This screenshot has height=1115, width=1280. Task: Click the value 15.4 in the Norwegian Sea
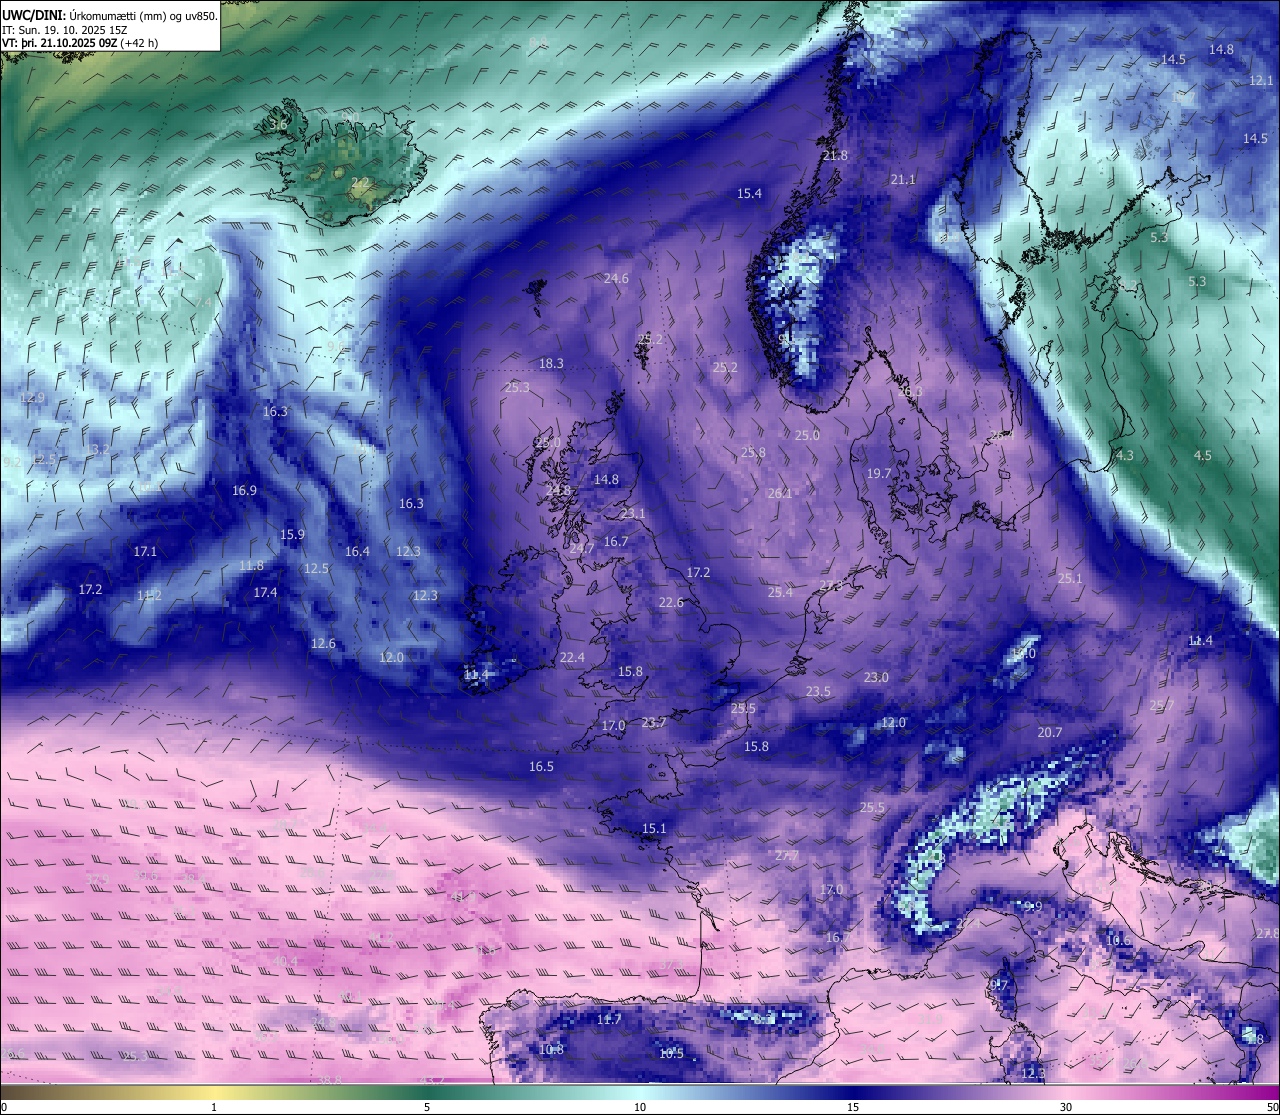tap(749, 193)
